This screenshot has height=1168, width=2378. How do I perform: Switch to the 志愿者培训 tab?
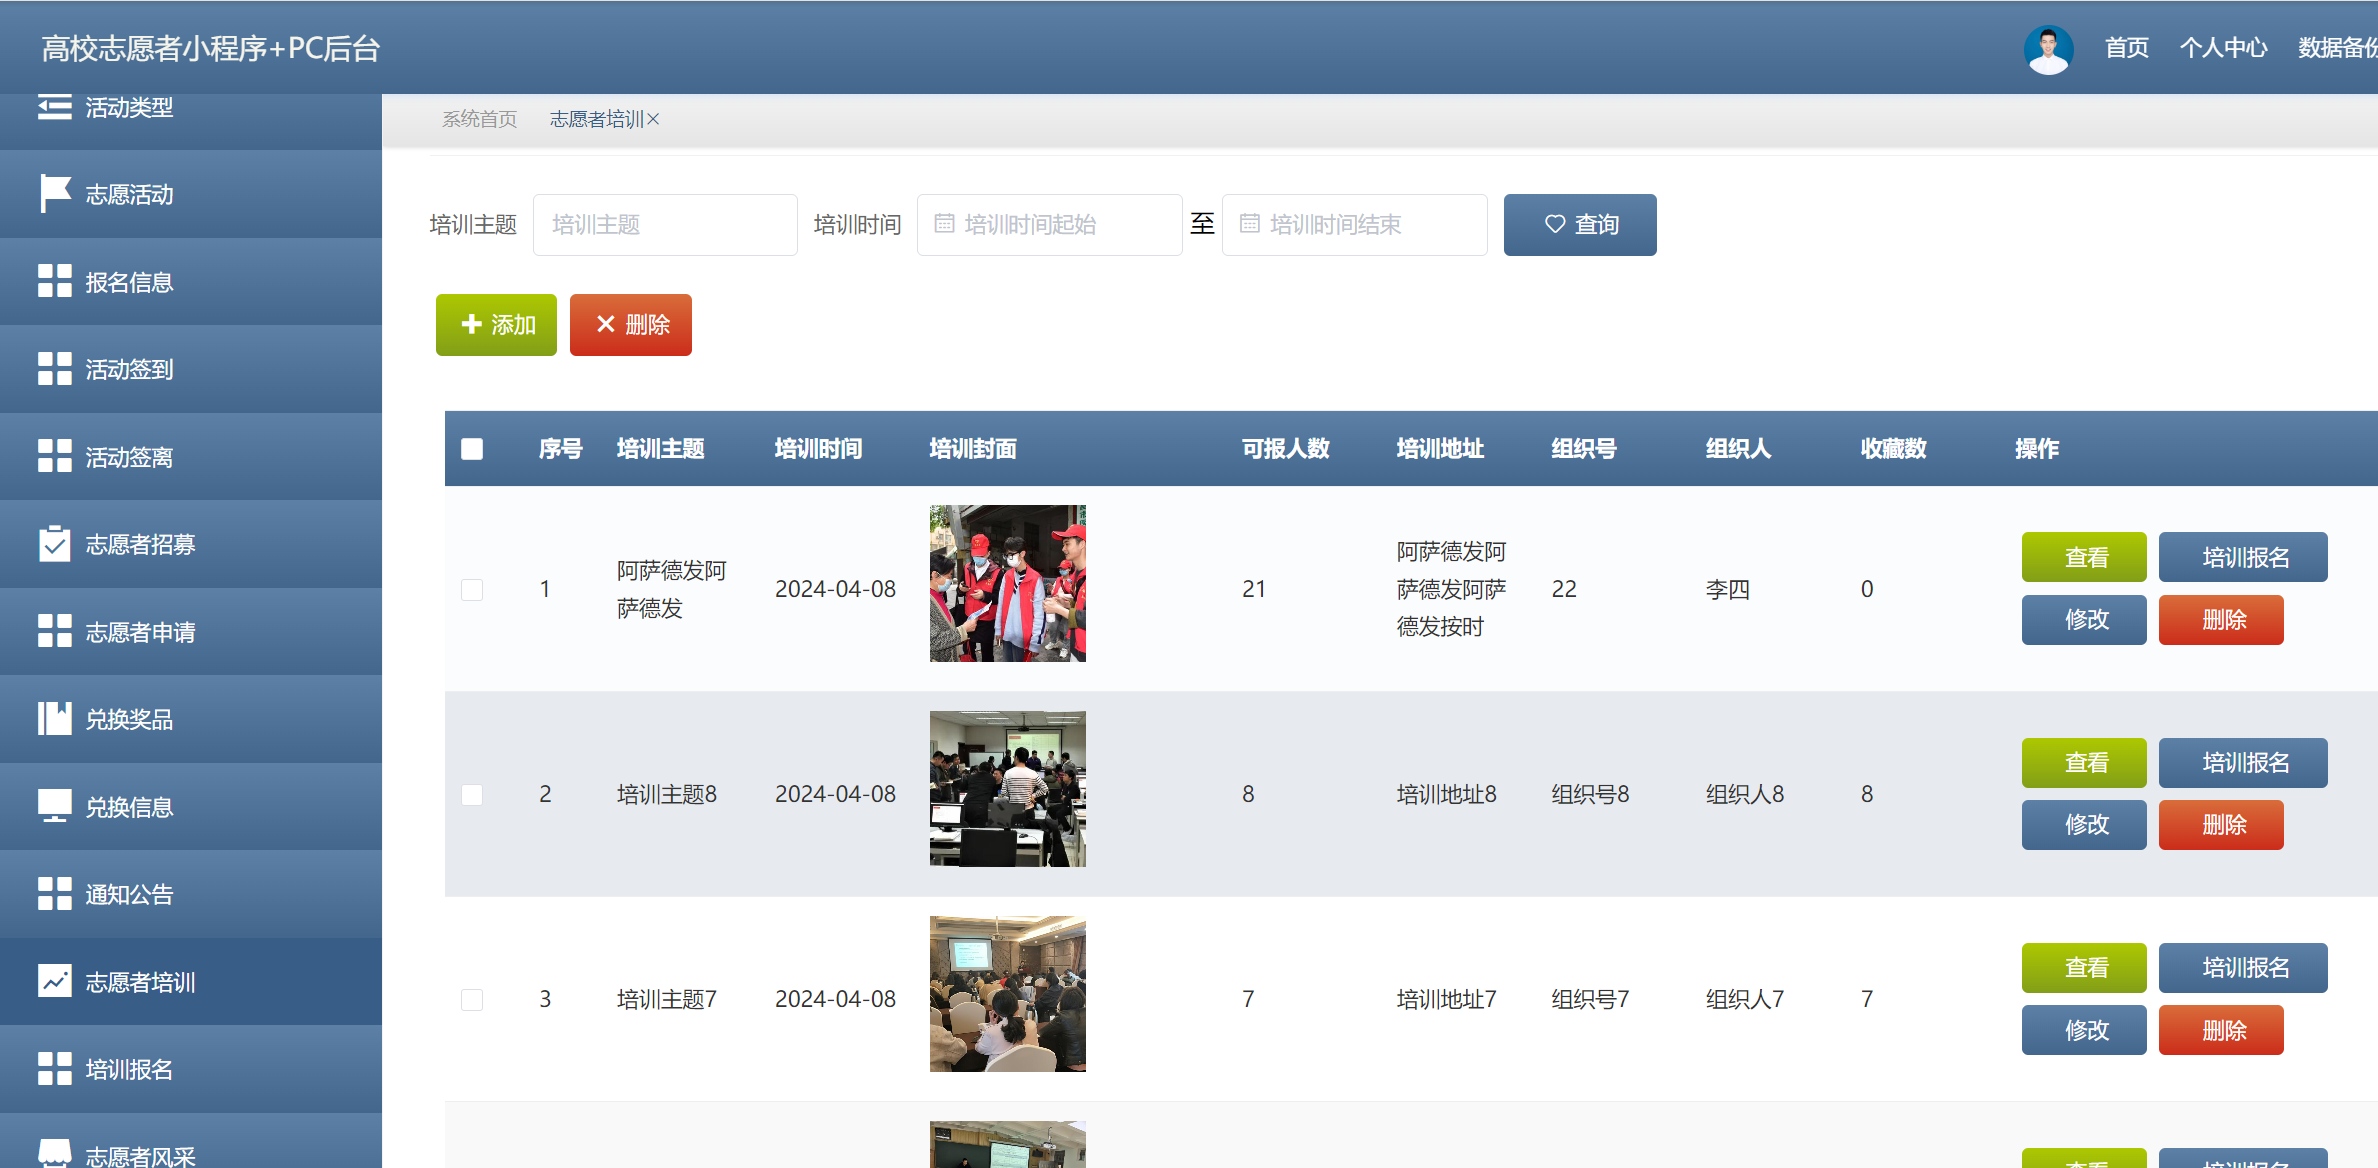(x=597, y=119)
